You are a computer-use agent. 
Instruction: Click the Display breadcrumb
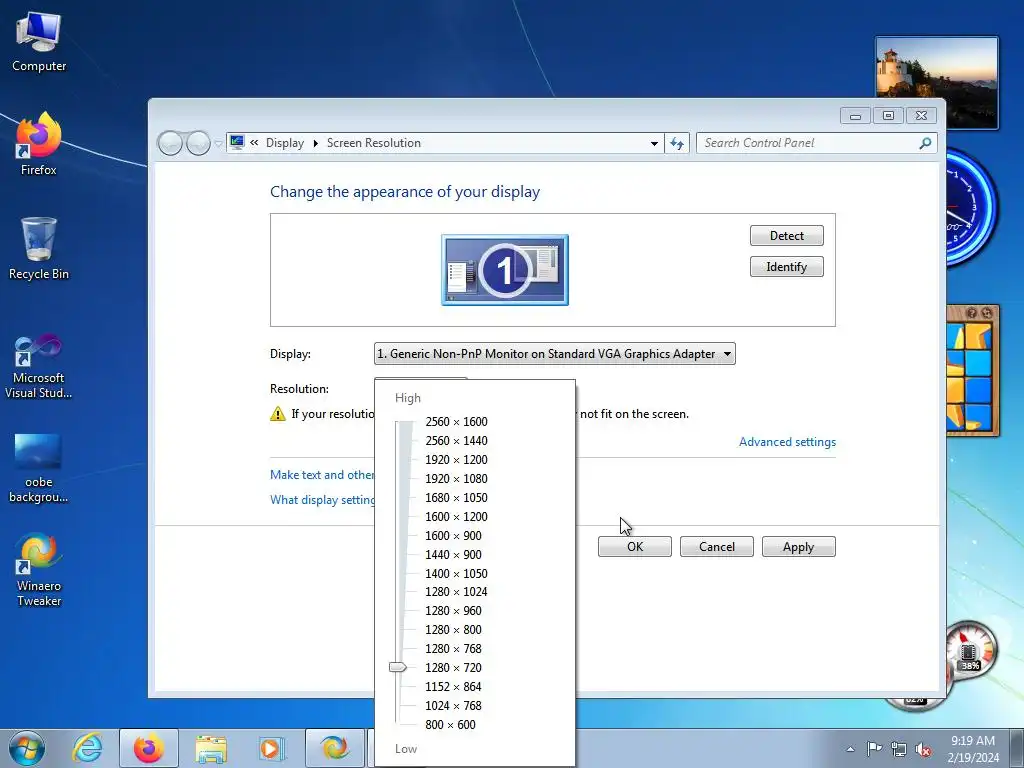click(285, 143)
